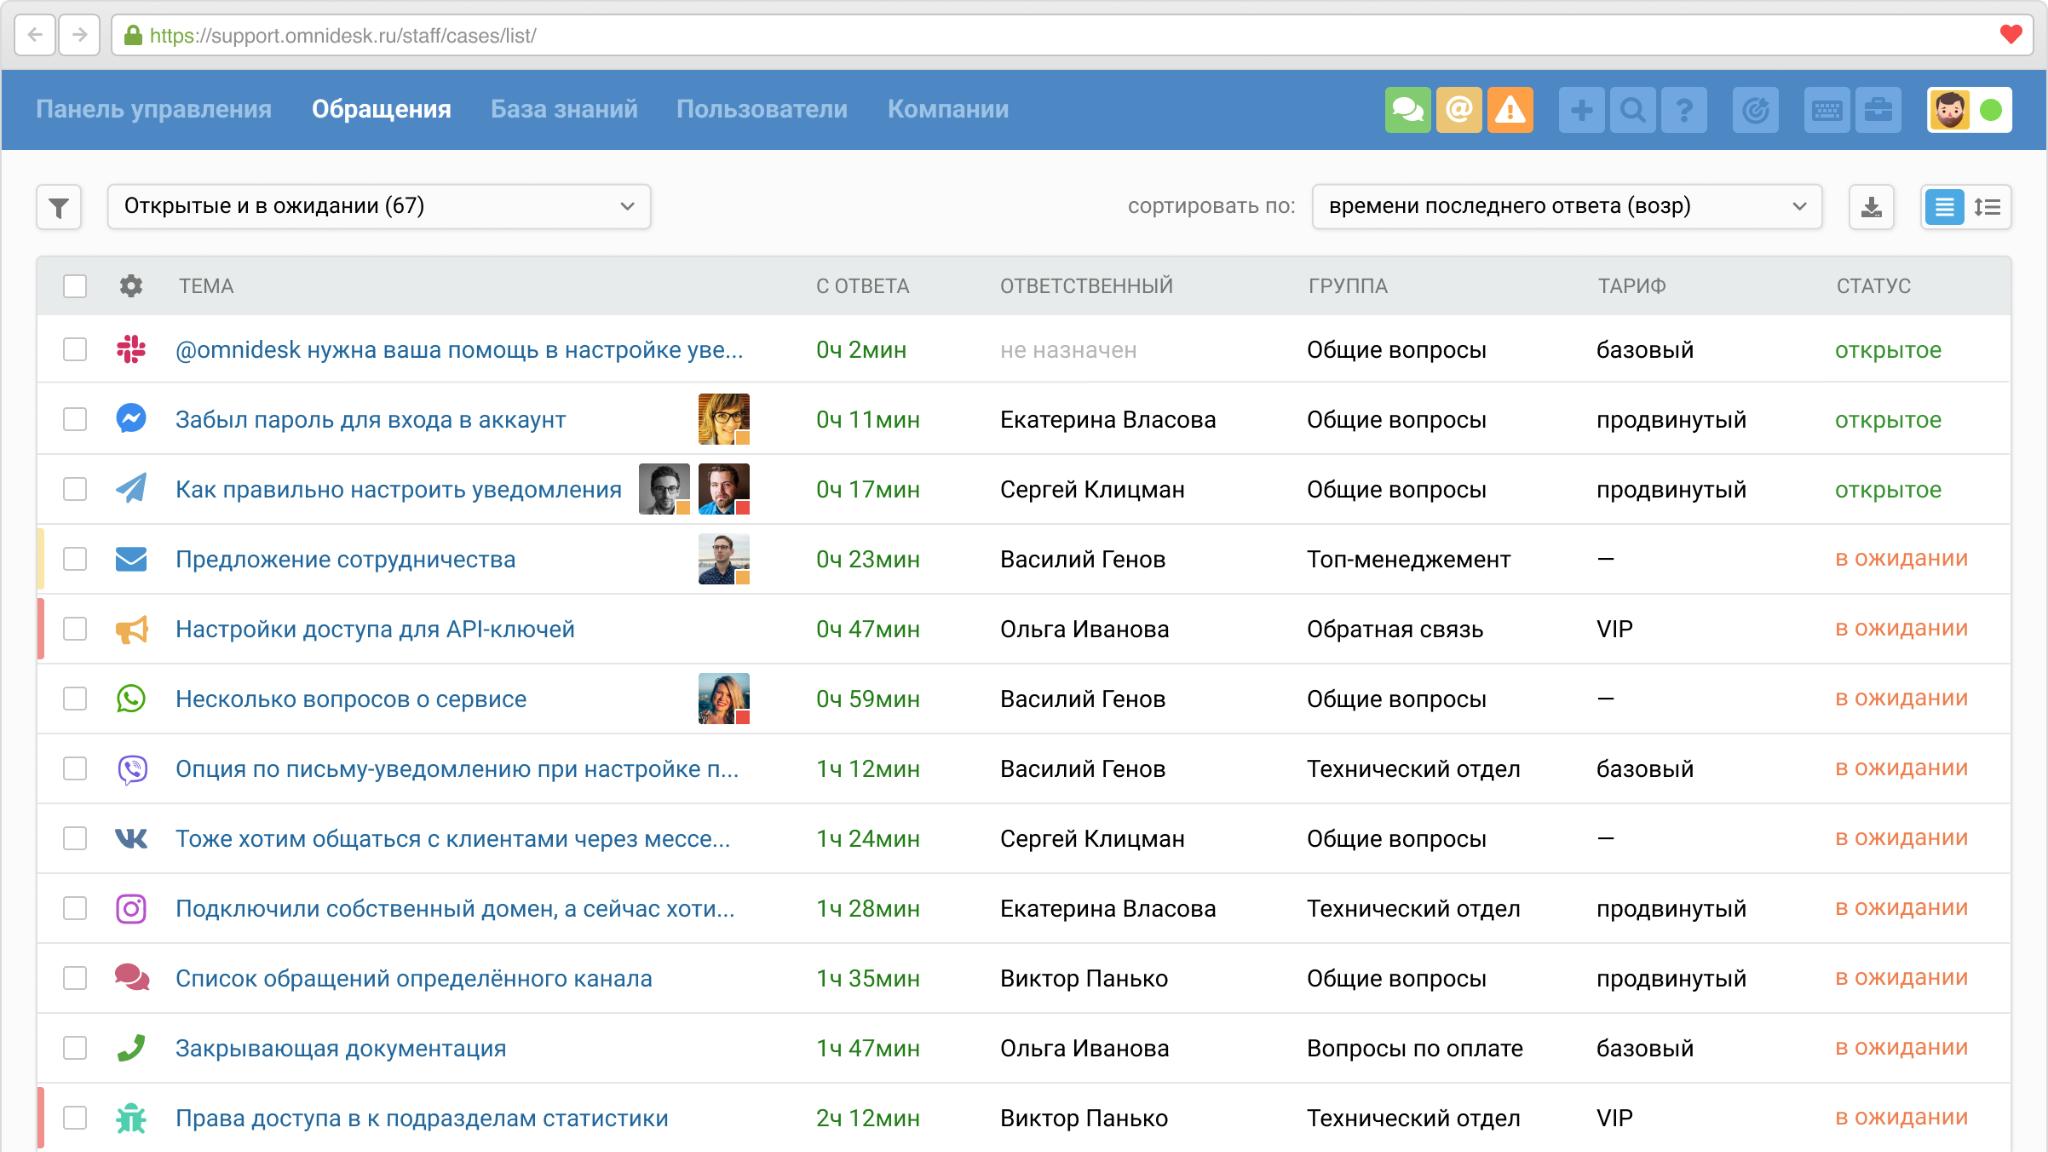Click the VK icon in the ticket list
Image resolution: width=2048 pixels, height=1152 pixels.
131,839
